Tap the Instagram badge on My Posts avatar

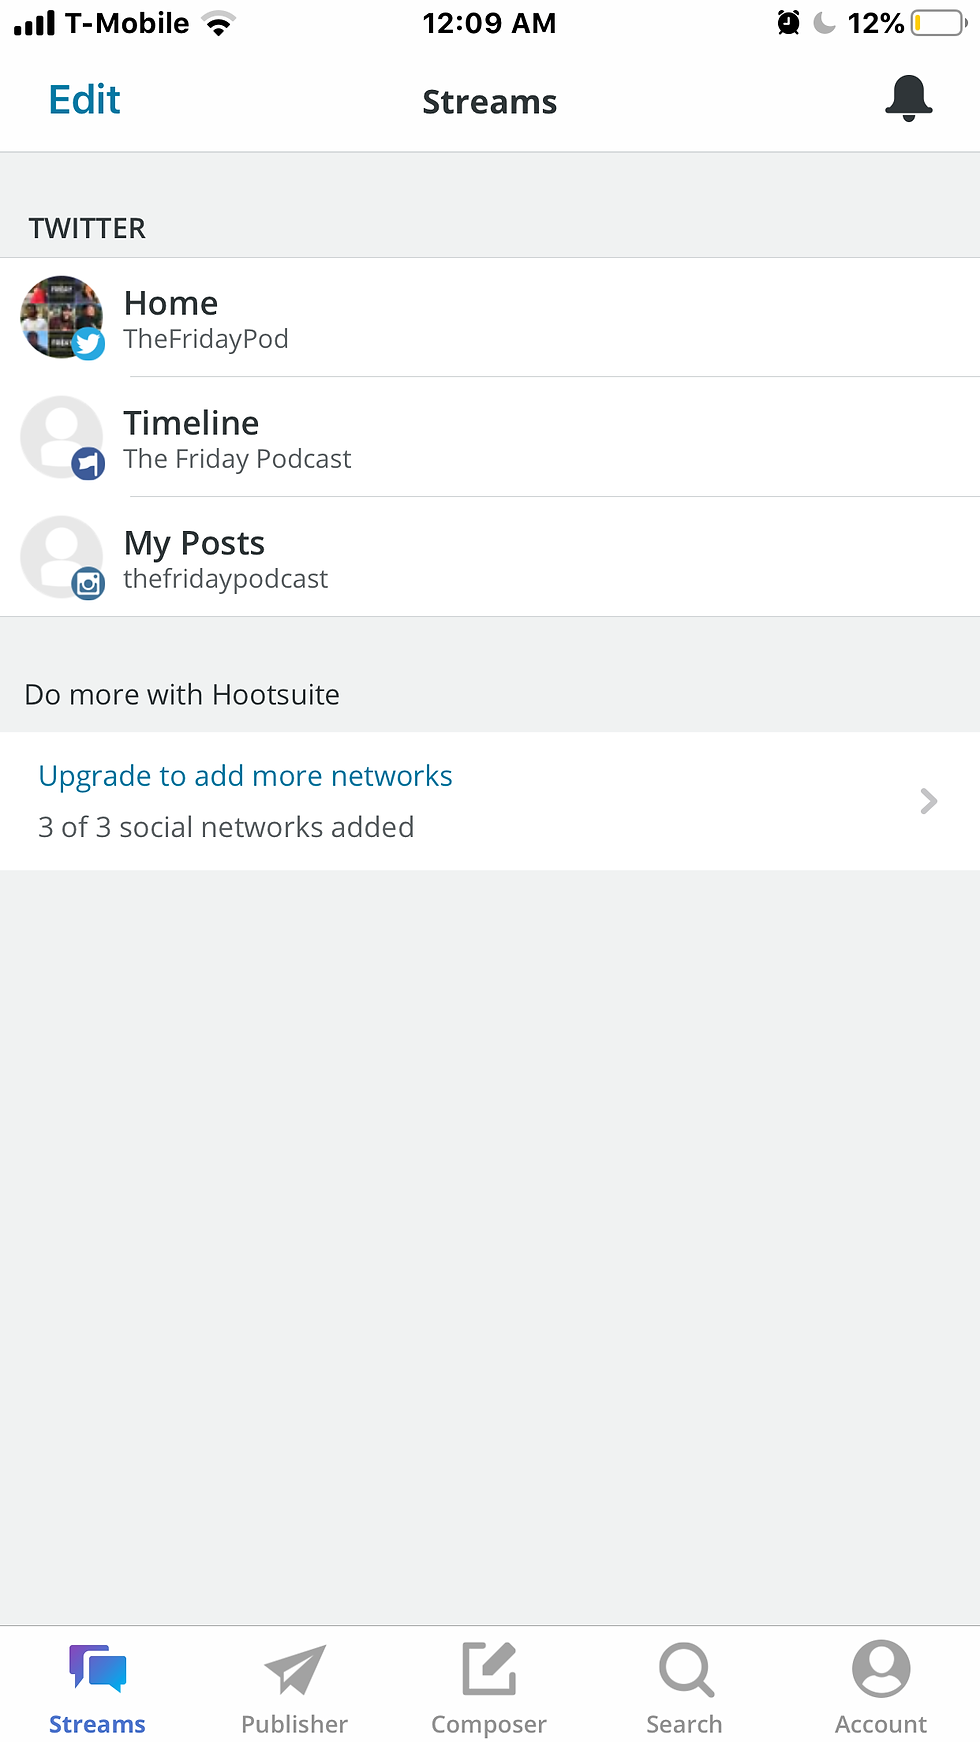pos(89,583)
